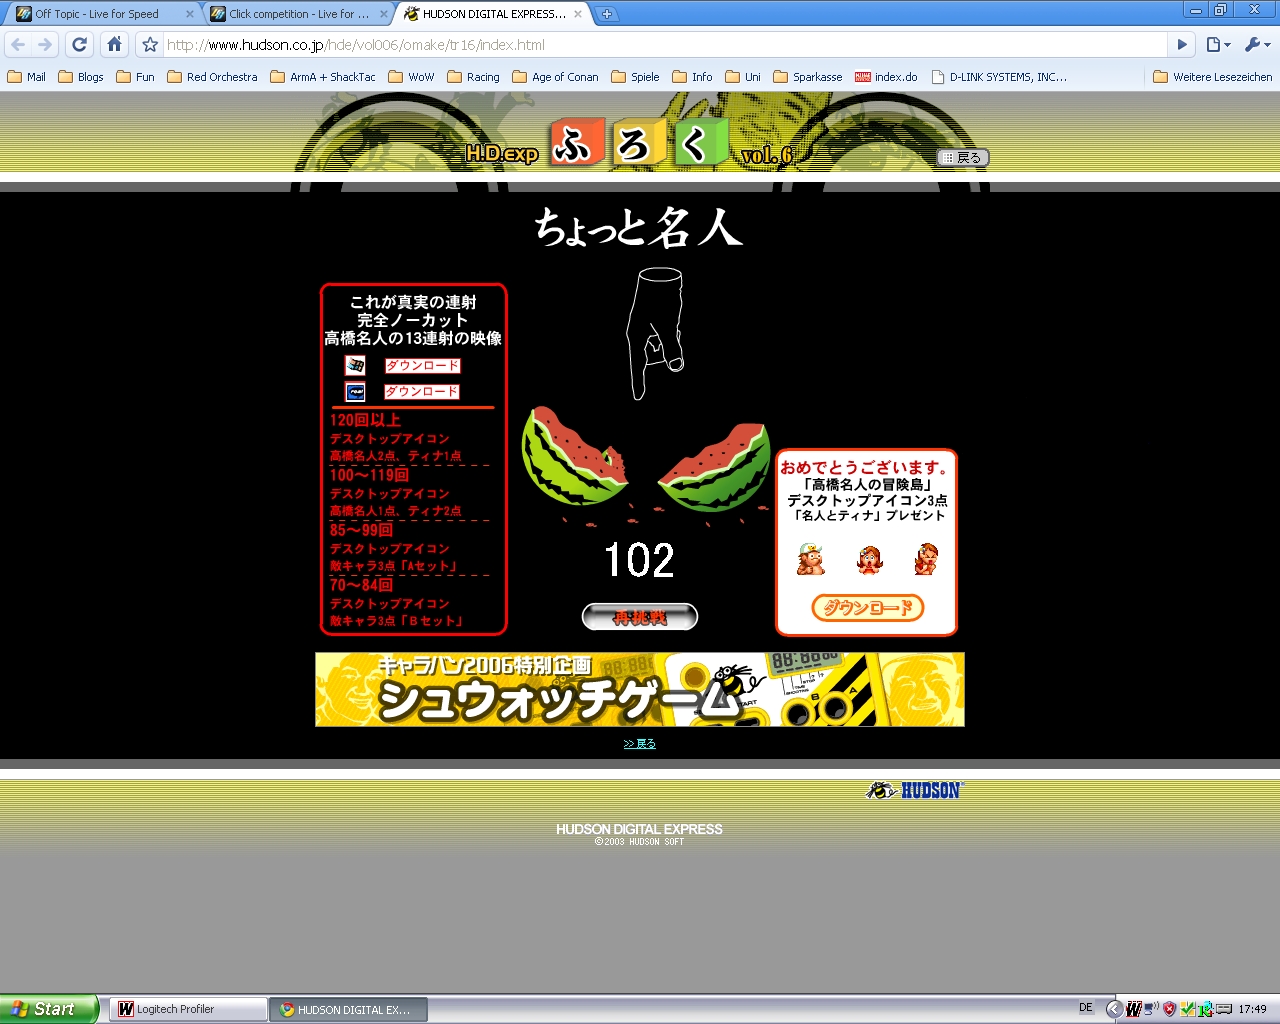This screenshot has width=1280, height=1024.
Task: Open the Red Orchestra bookmarks folder
Action: pos(212,77)
